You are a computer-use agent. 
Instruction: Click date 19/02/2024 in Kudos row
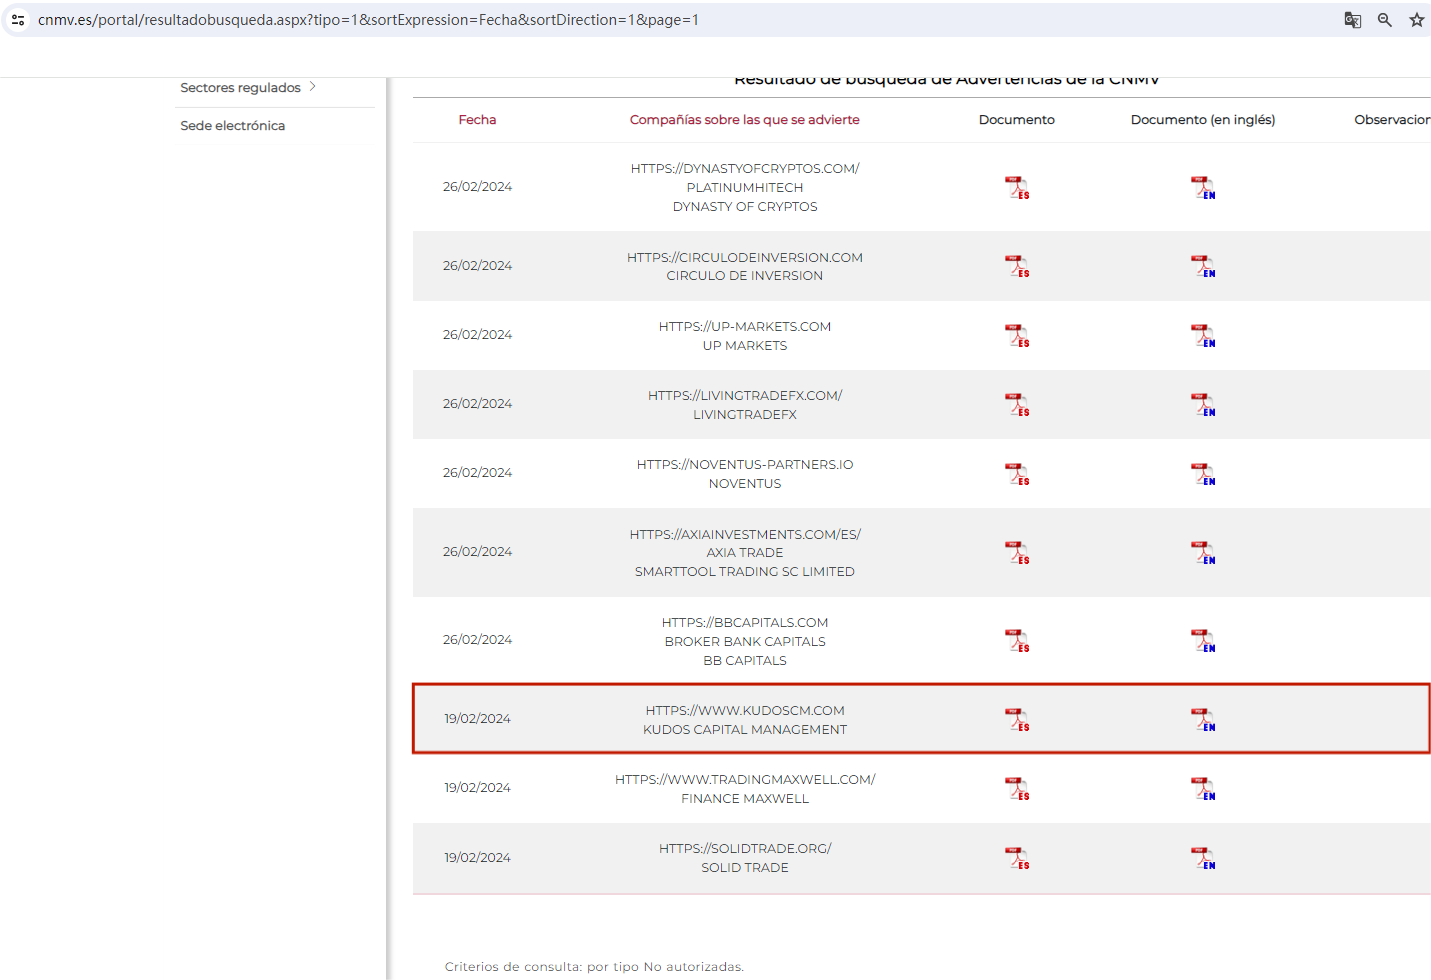click(x=477, y=719)
